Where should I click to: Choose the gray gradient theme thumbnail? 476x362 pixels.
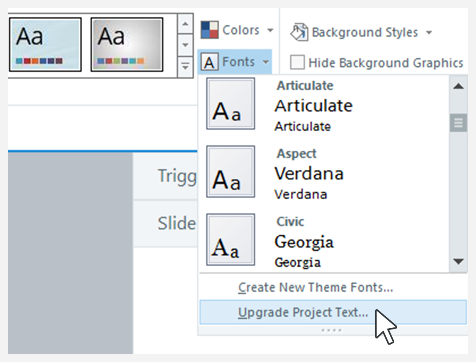click(x=127, y=45)
